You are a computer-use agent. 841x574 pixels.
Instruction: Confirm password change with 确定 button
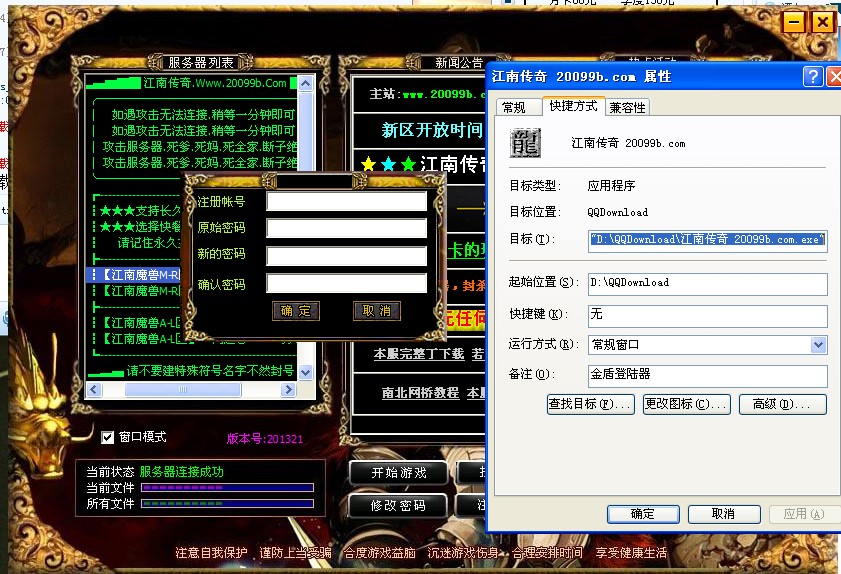(x=296, y=311)
